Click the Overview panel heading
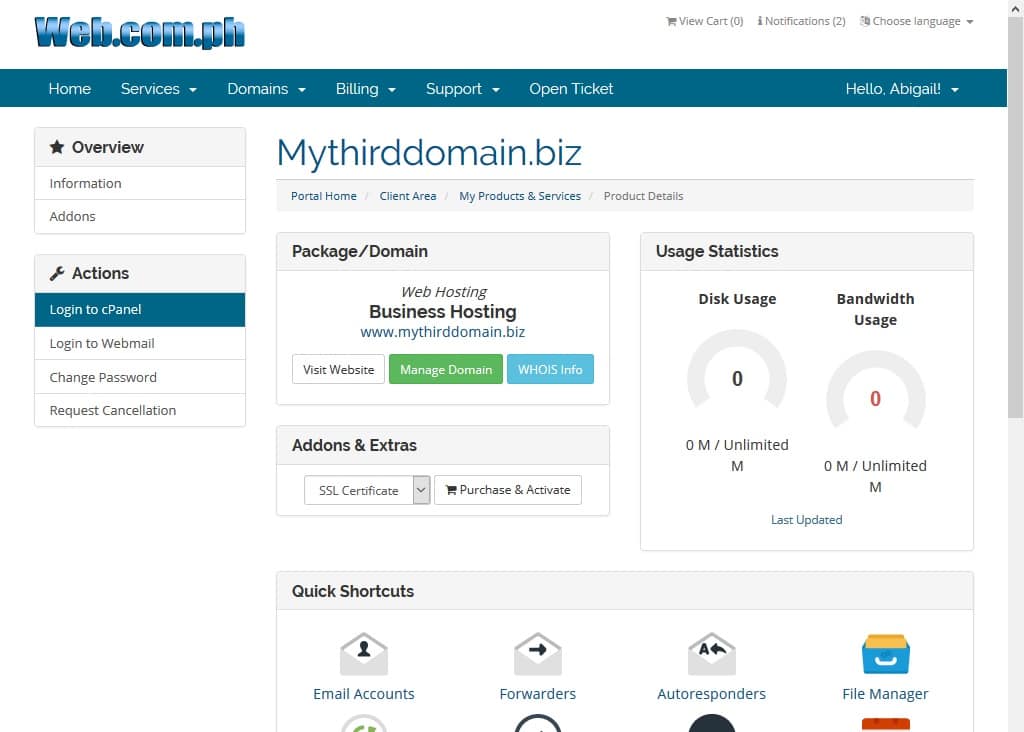The width and height of the screenshot is (1024, 732). (x=140, y=148)
